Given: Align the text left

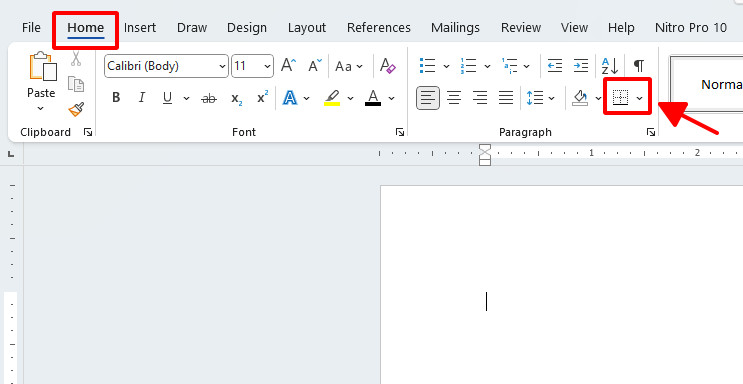Looking at the screenshot, I should pyautogui.click(x=428, y=98).
